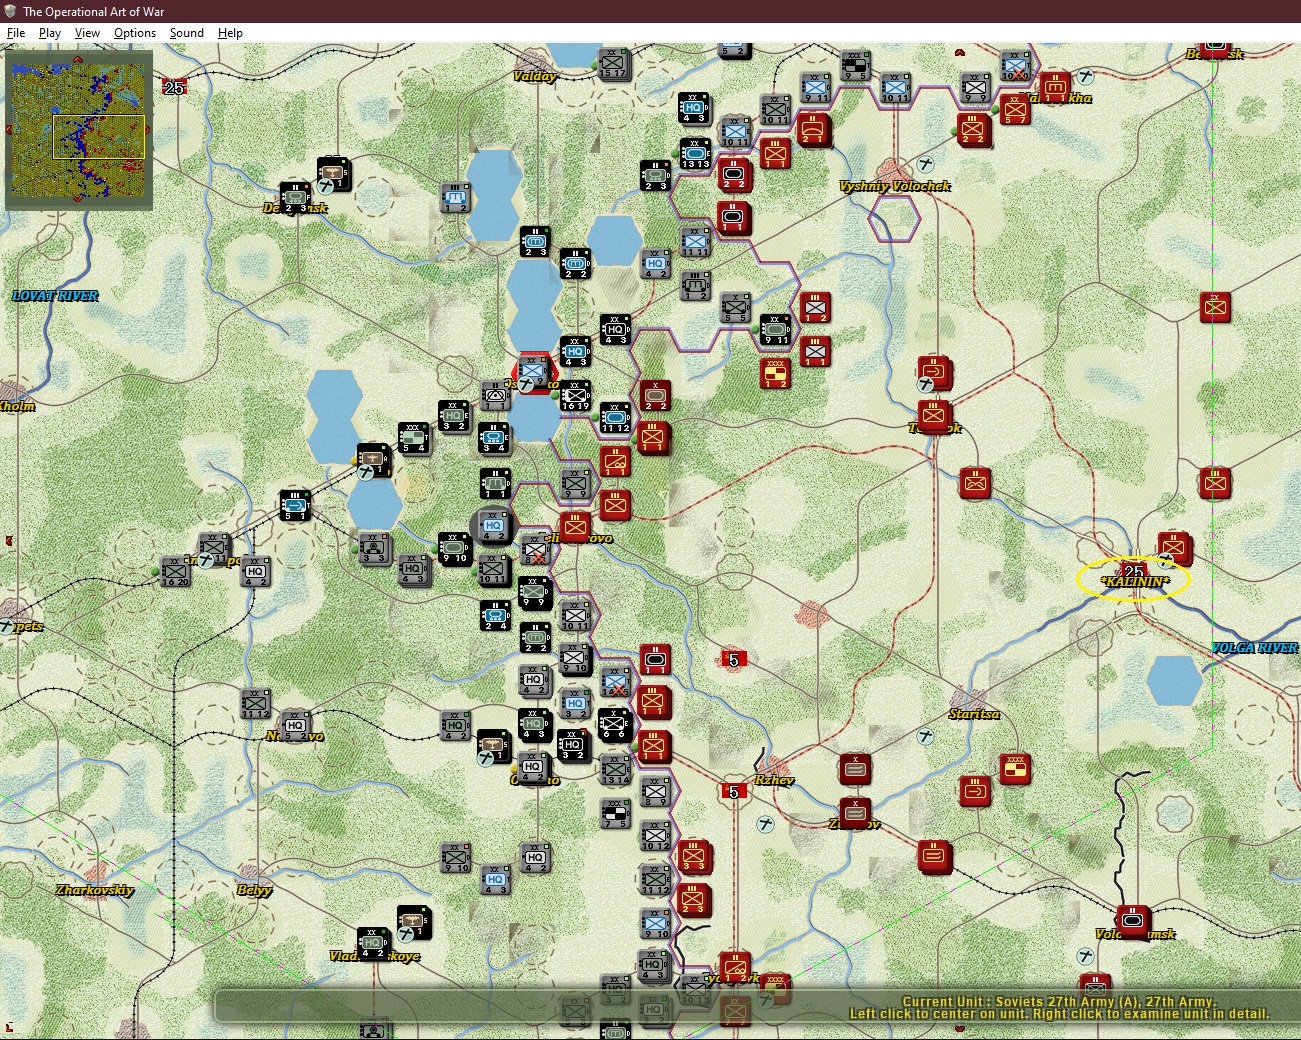Click the airfield icon below Staritsa

tap(927, 737)
